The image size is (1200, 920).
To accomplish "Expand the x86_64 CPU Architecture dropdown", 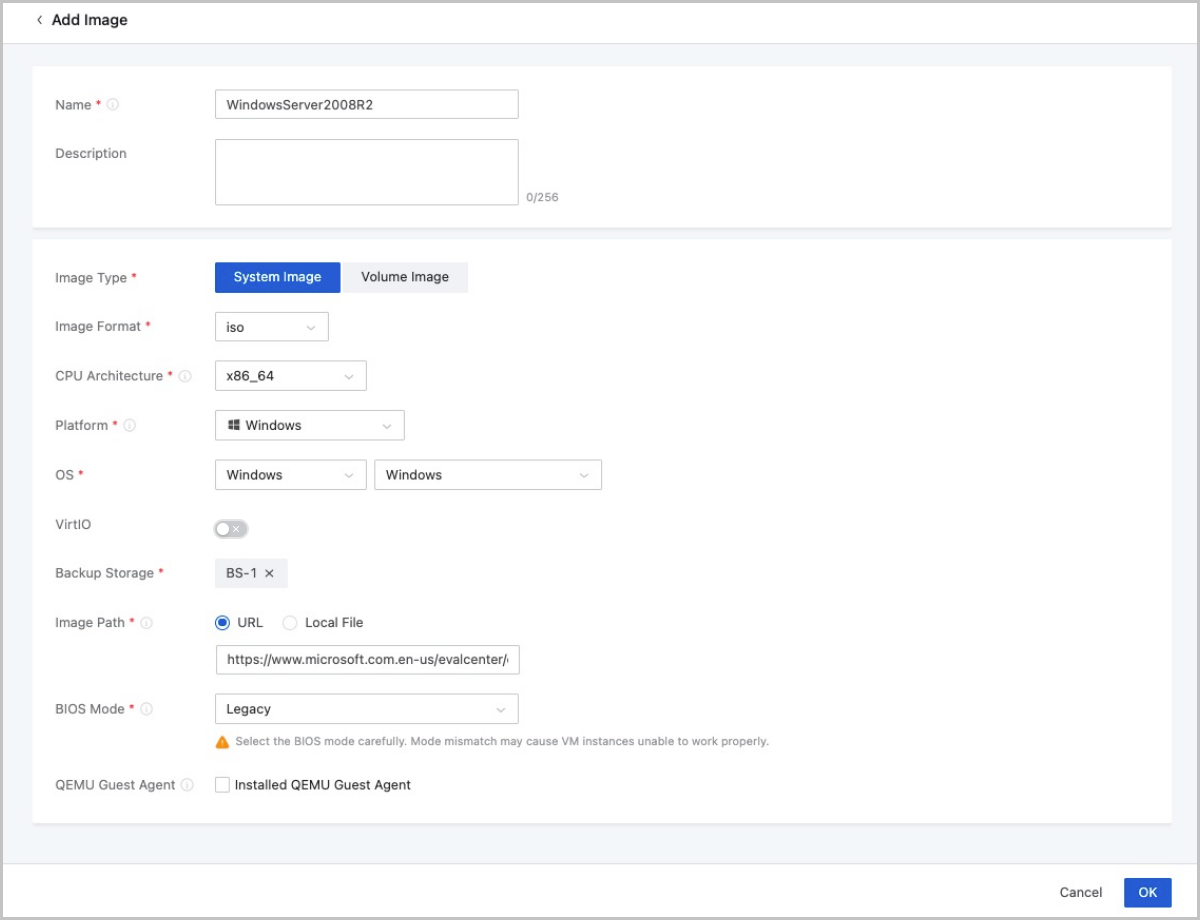I will [x=290, y=376].
